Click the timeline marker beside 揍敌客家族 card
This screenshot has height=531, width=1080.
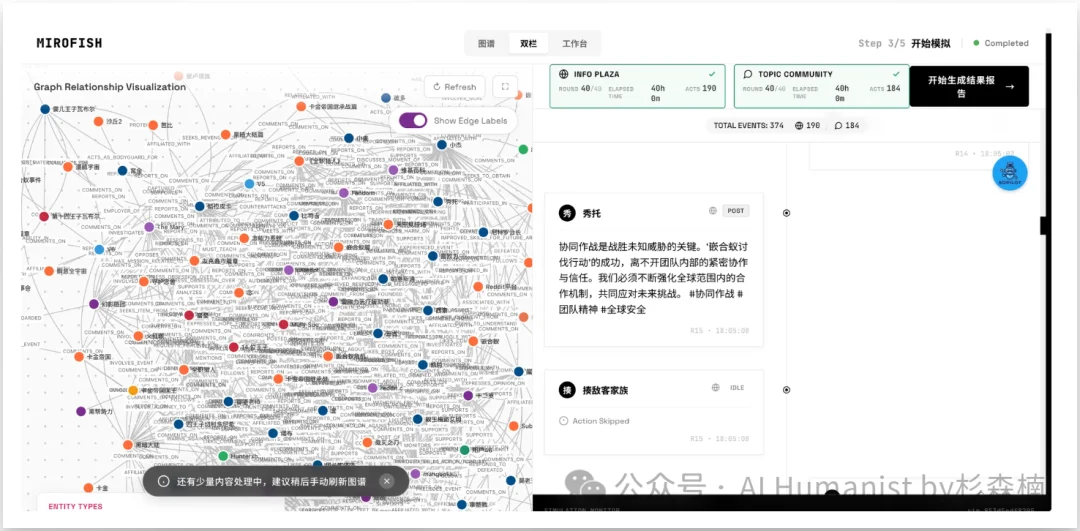pos(786,389)
